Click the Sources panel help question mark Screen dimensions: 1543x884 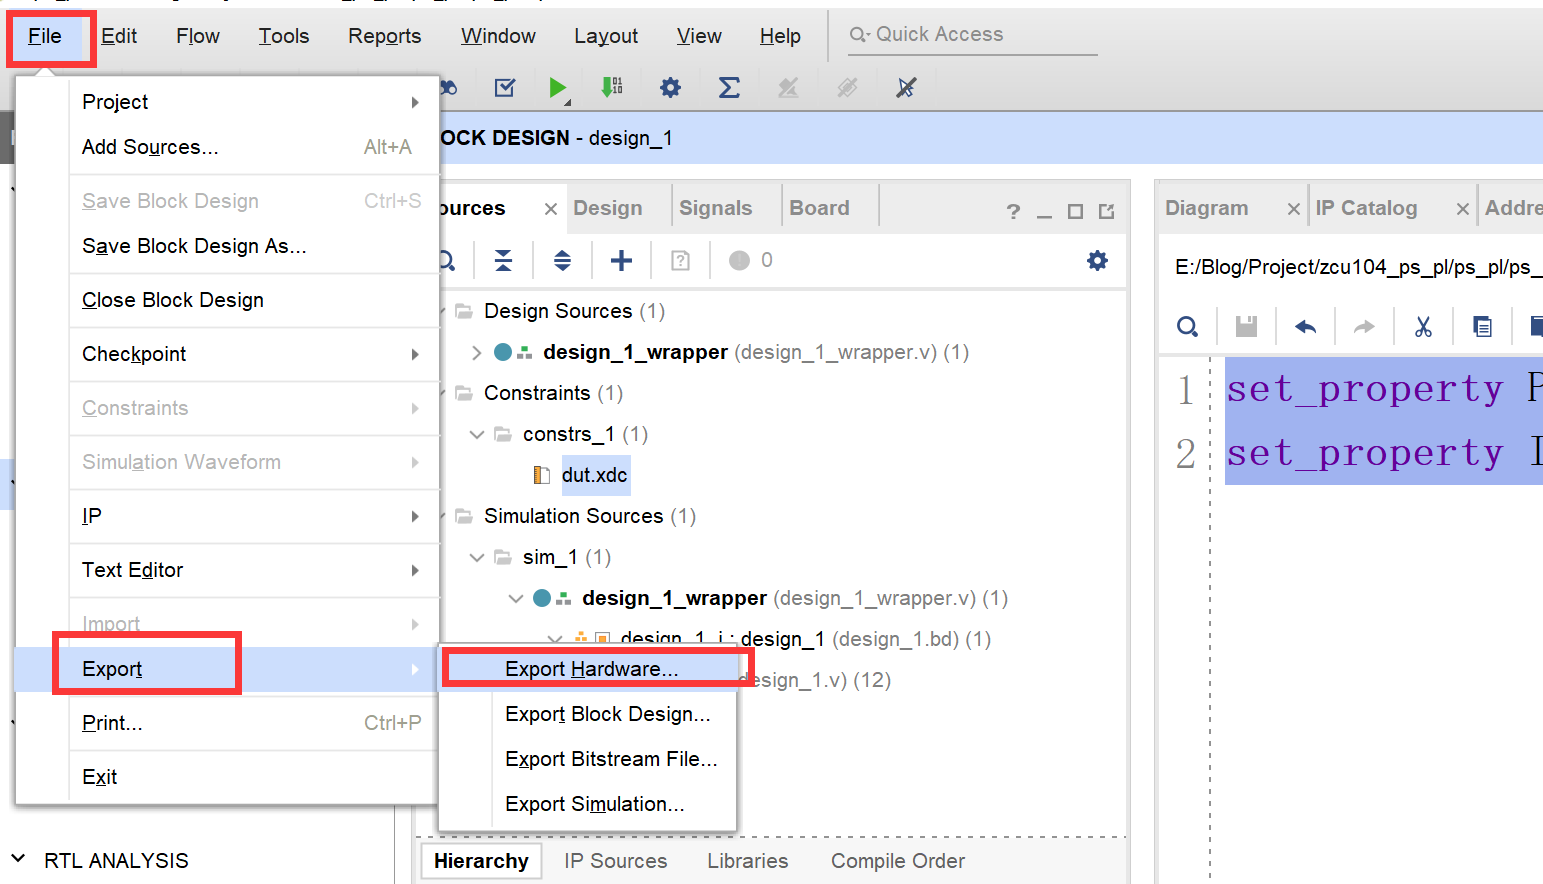(x=1013, y=211)
